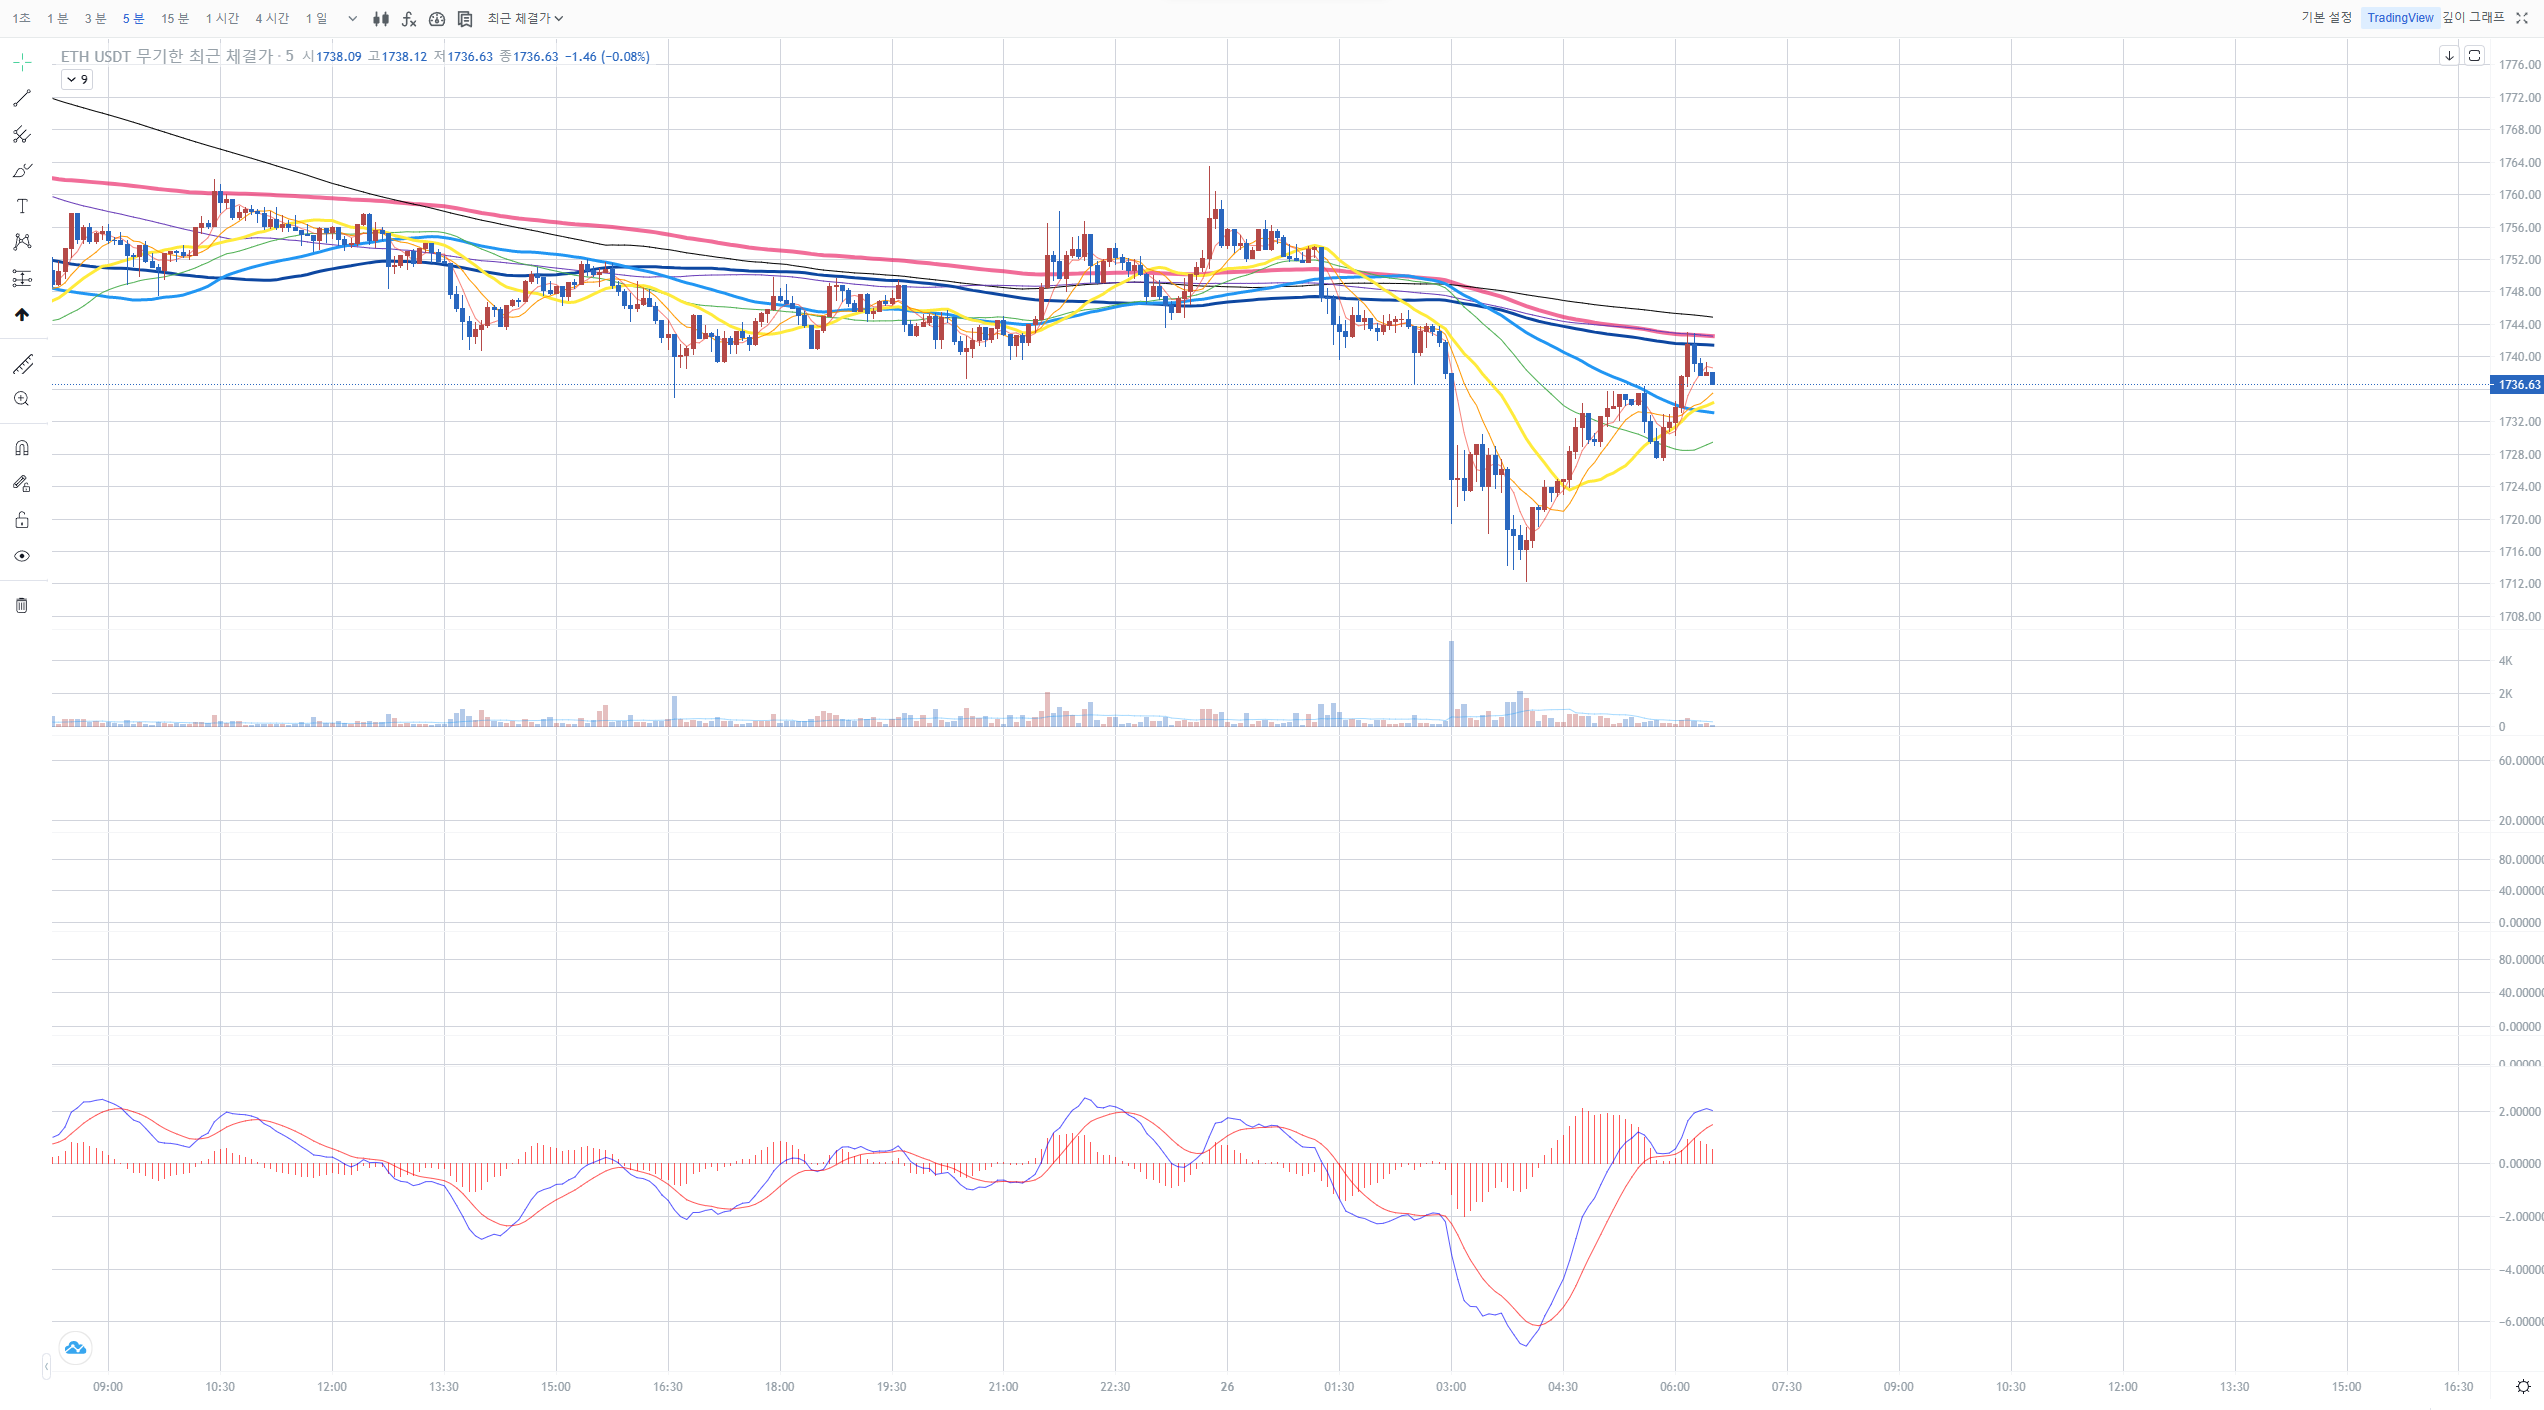Click the 기본 설정 basic view link
Screen dimensions: 2544x1410
pos(2326,18)
